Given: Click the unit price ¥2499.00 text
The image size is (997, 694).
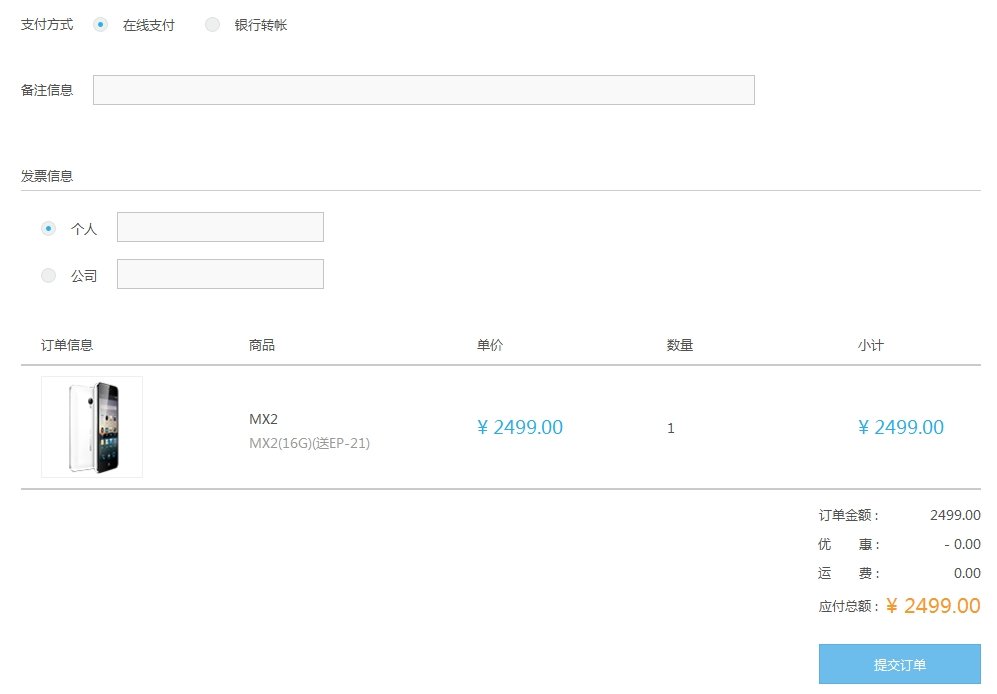Looking at the screenshot, I should 520,427.
